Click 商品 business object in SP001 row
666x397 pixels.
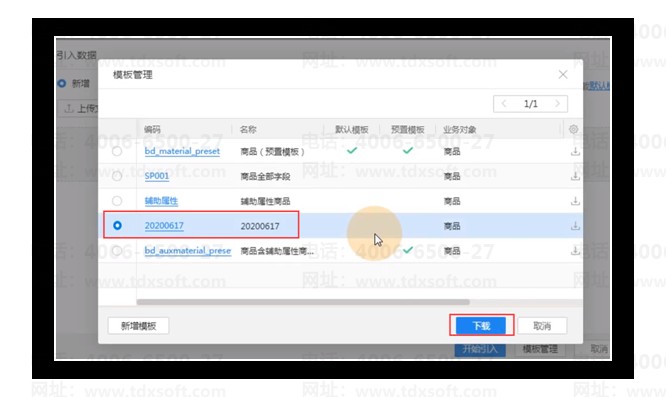pos(452,176)
